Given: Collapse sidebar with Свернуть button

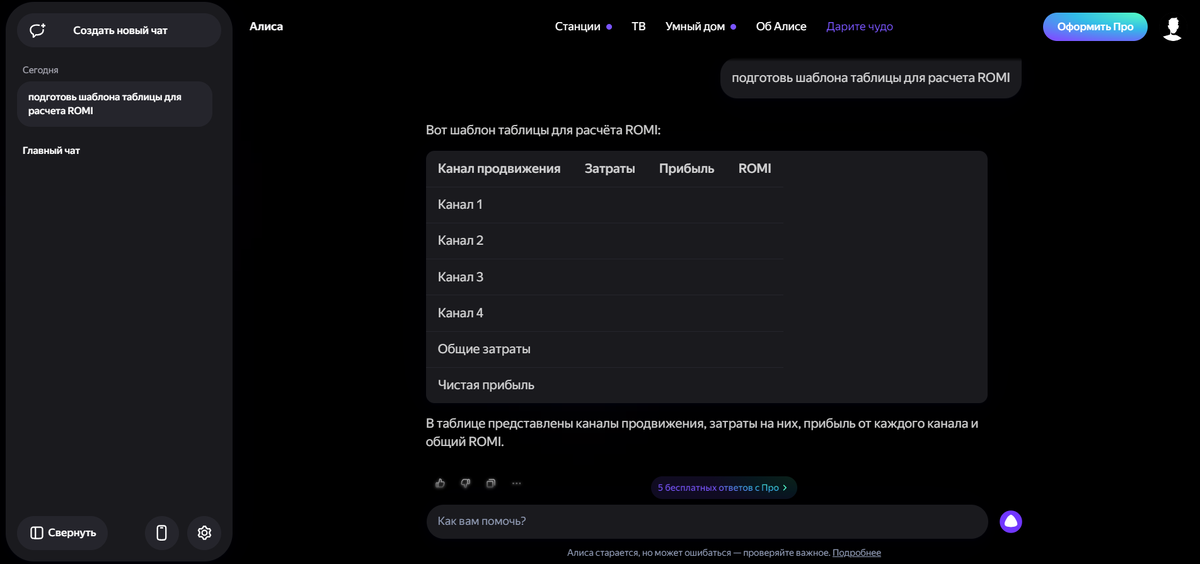Looking at the screenshot, I should click(63, 533).
